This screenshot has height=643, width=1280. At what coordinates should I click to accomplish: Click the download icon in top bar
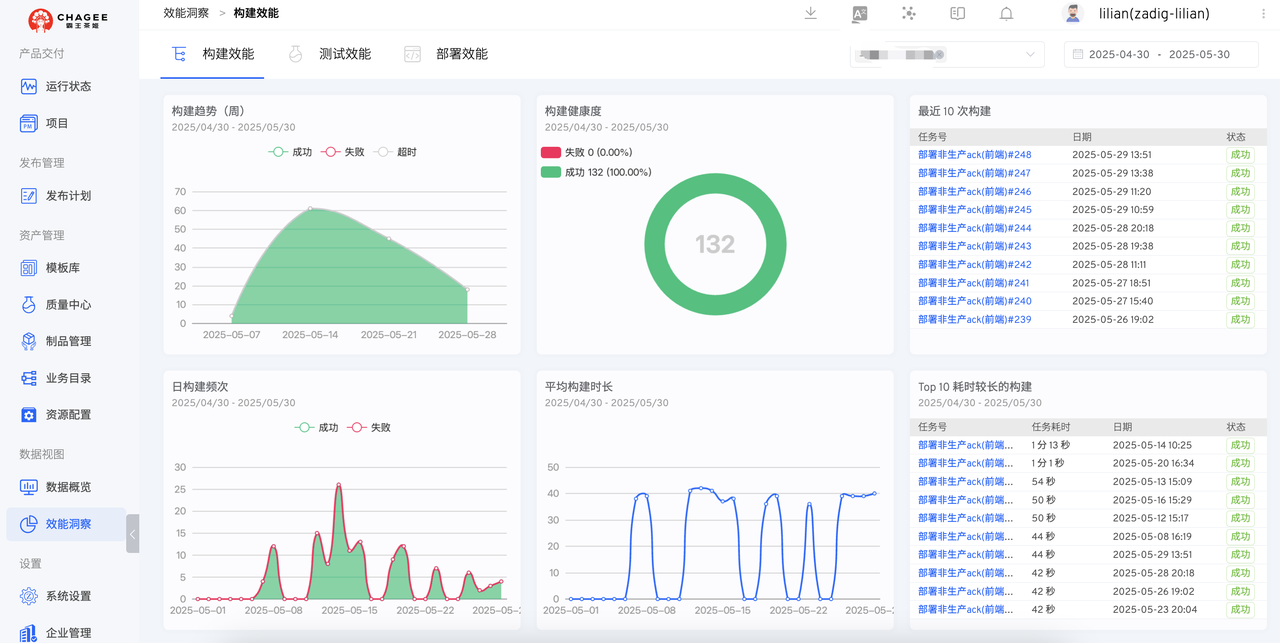[810, 13]
